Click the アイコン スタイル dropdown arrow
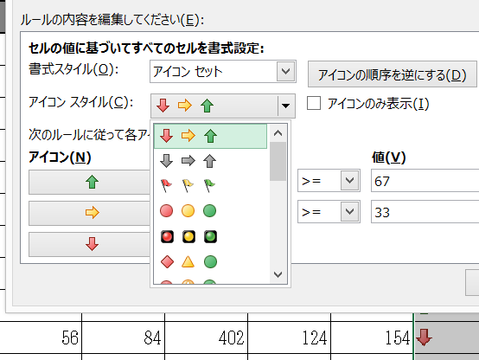479x360 pixels. (x=286, y=106)
